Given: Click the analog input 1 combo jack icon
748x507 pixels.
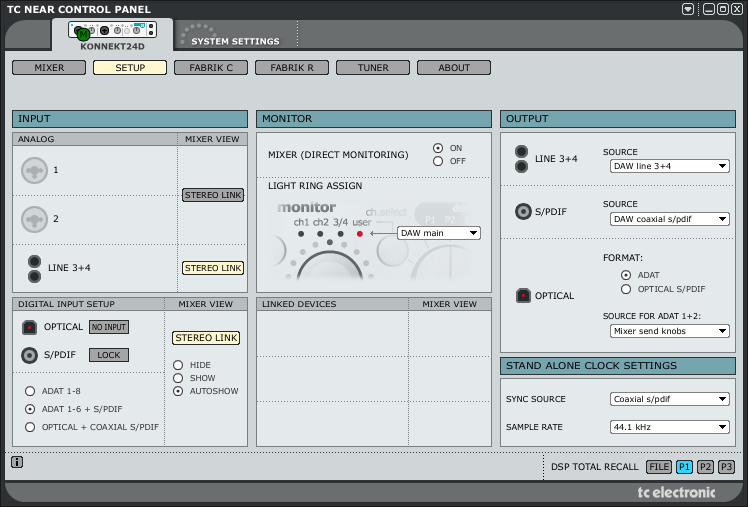Looking at the screenshot, I should click(34, 170).
